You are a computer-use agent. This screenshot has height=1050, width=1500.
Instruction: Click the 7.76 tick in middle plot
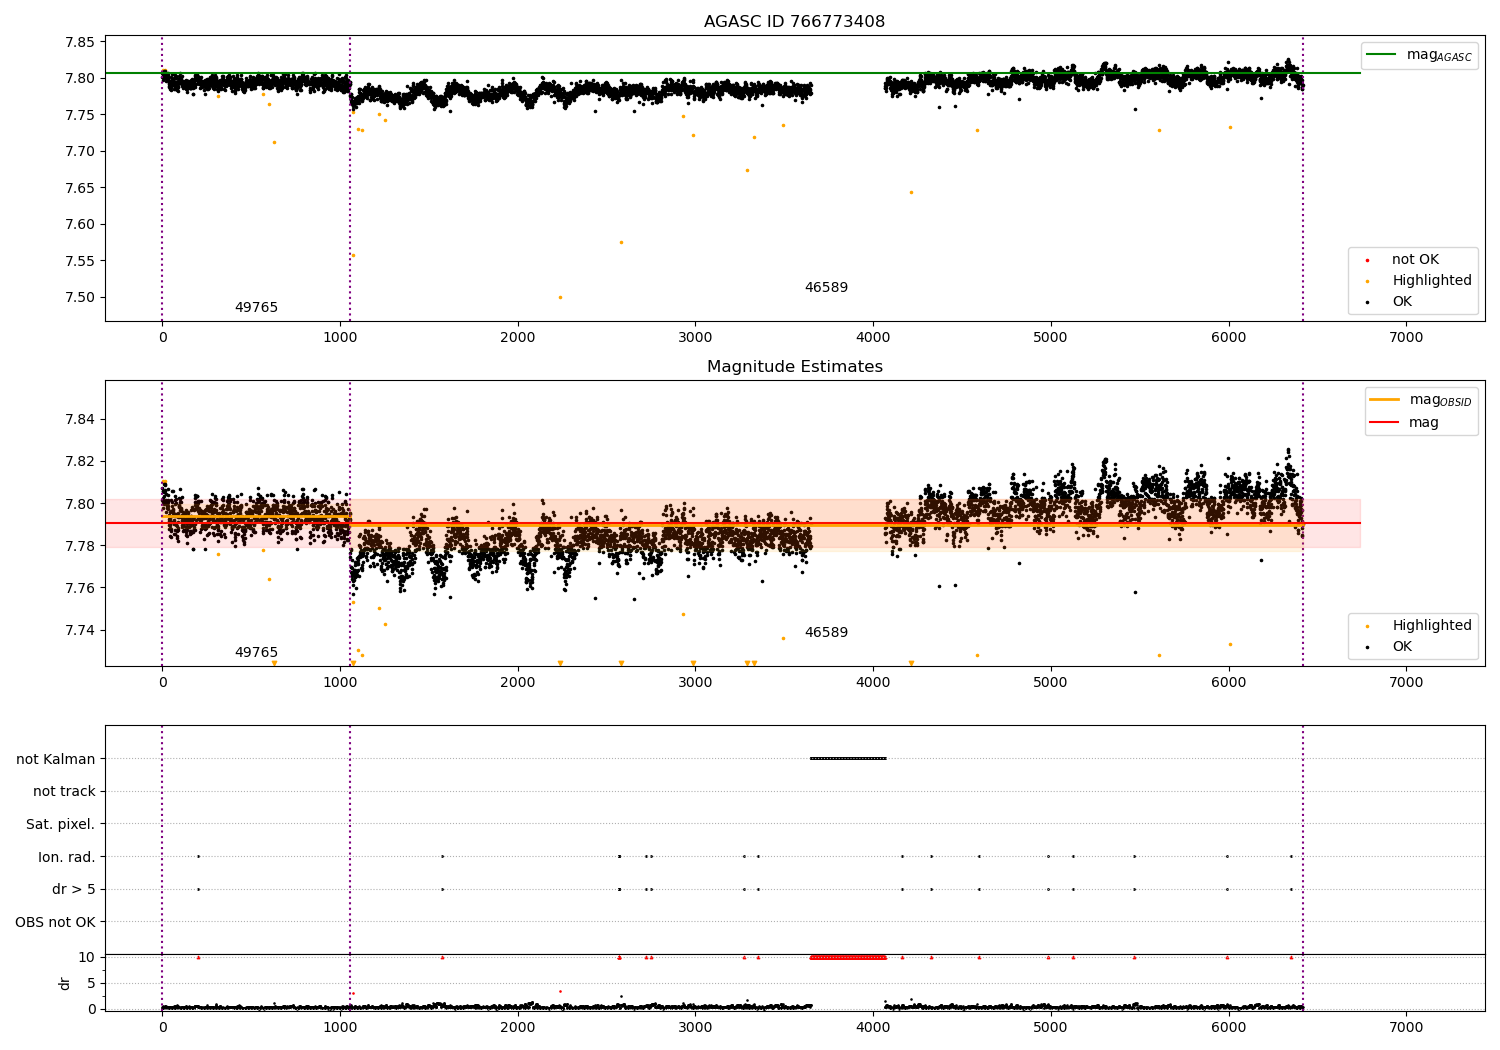[x=80, y=588]
